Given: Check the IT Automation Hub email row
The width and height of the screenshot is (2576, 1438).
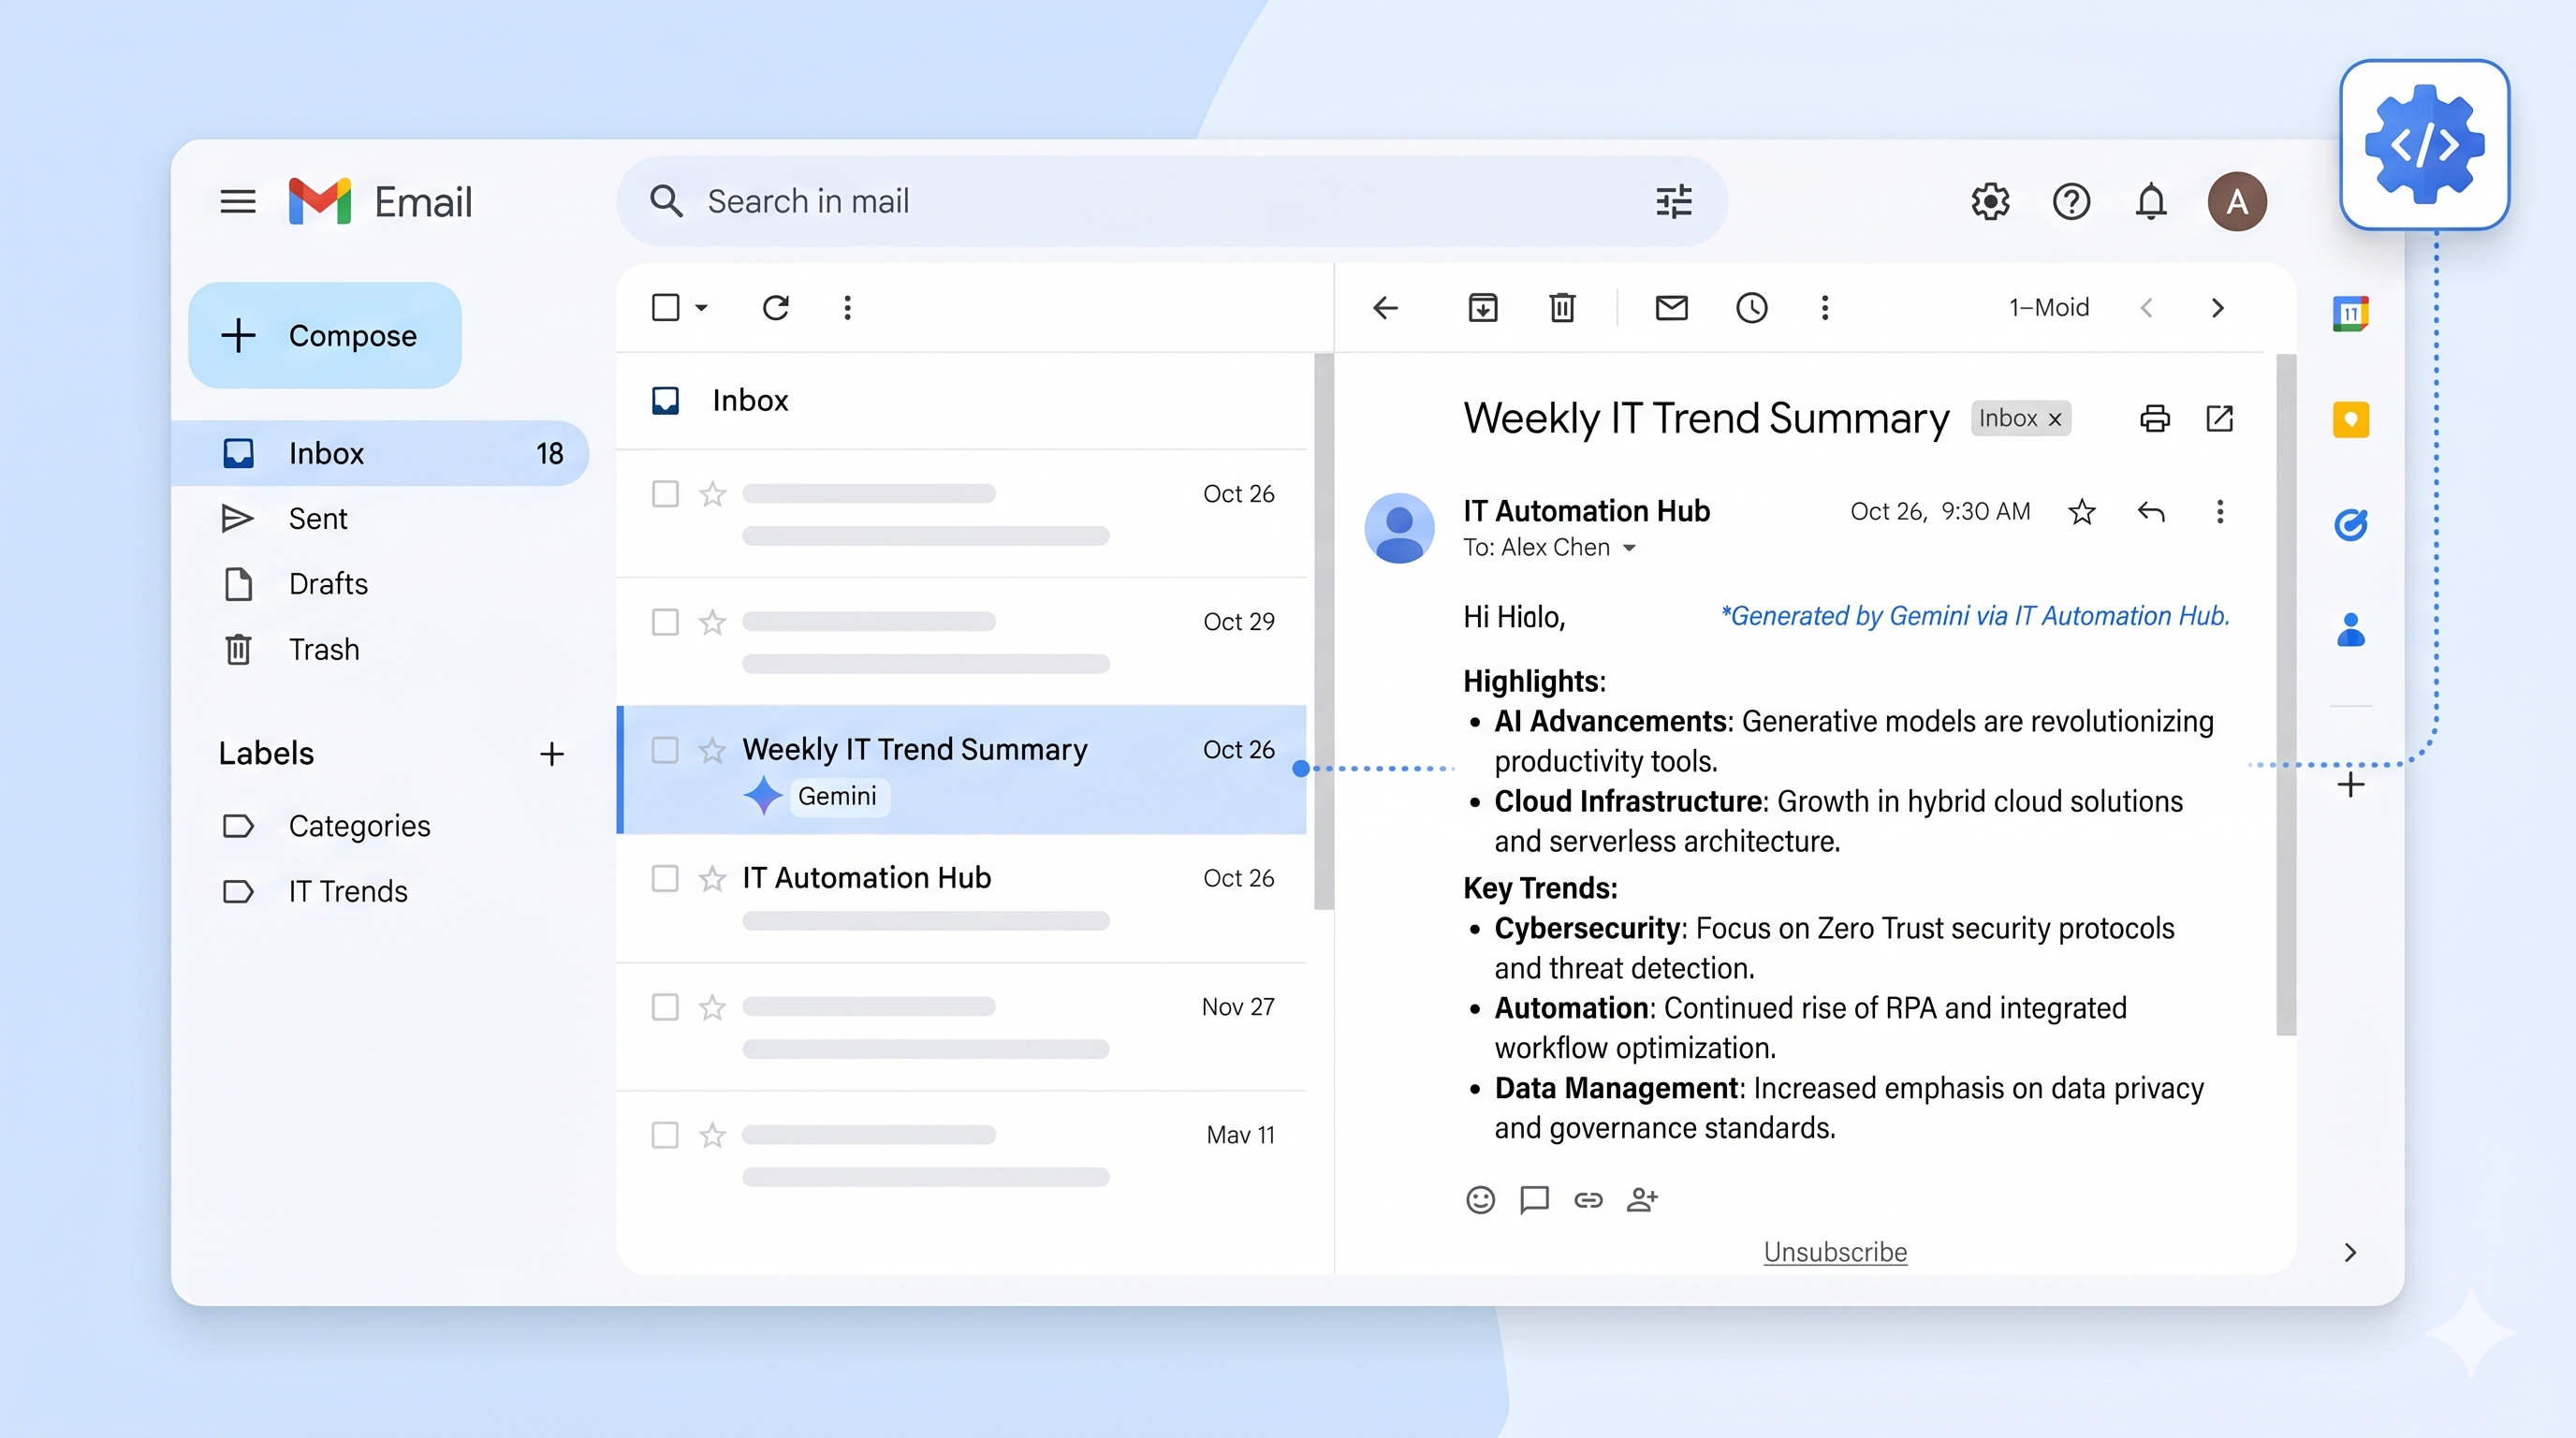Looking at the screenshot, I should 665,878.
